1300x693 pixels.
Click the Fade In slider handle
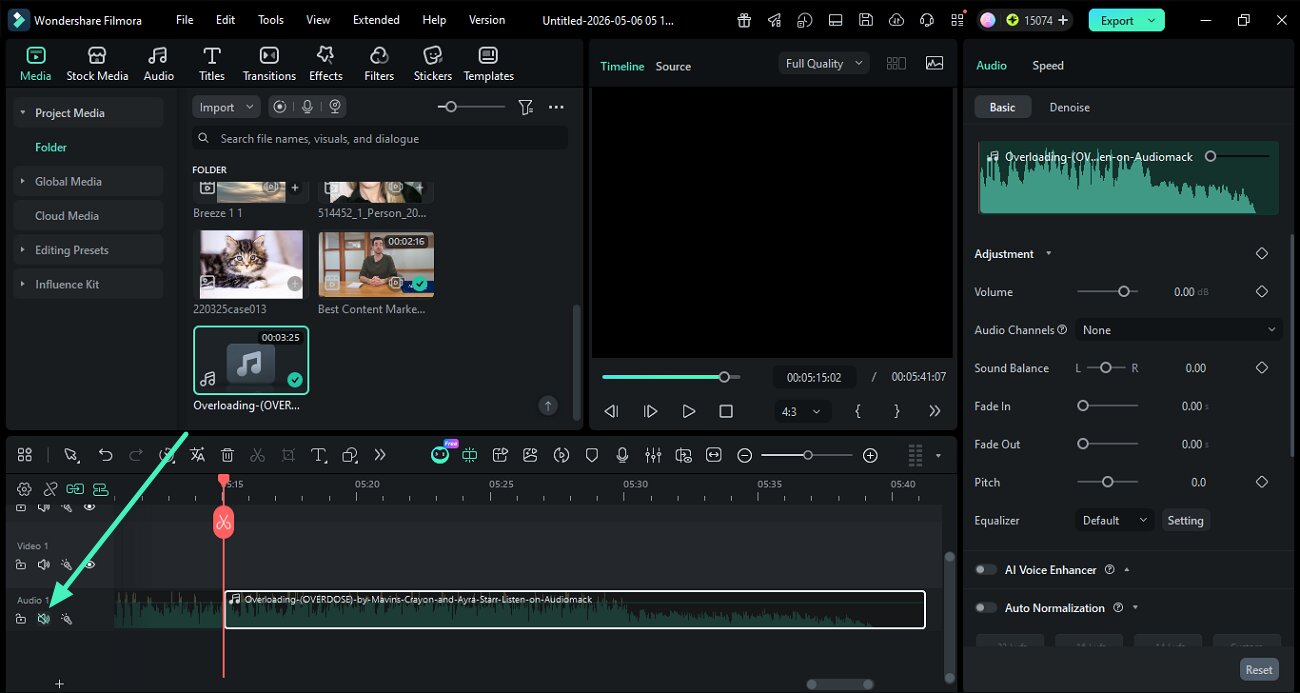(1082, 406)
